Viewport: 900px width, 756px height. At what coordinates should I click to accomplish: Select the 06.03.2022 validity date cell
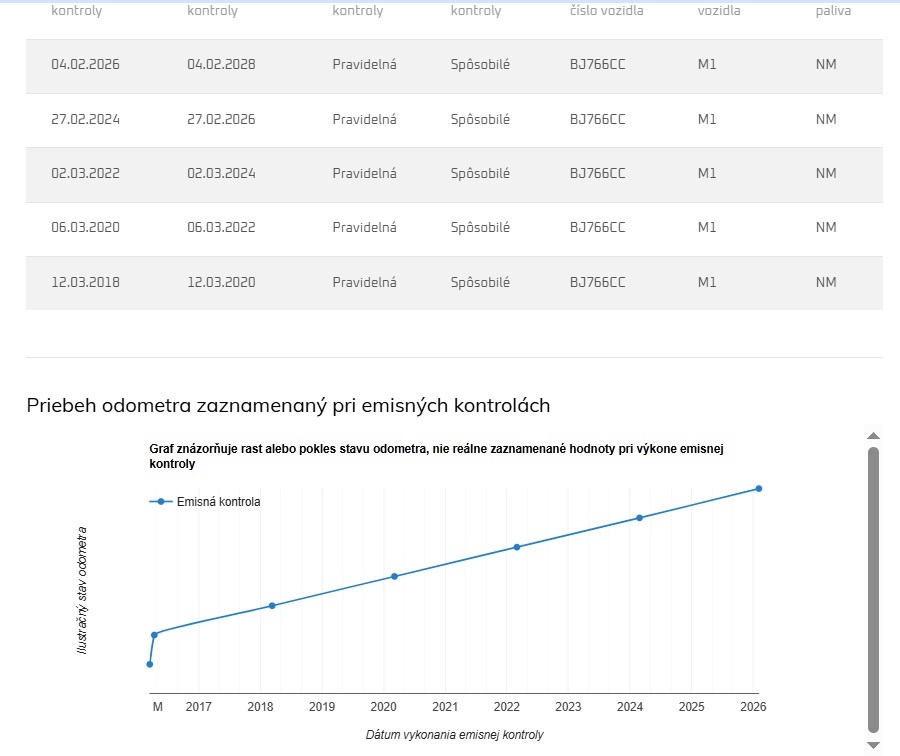tap(221, 227)
